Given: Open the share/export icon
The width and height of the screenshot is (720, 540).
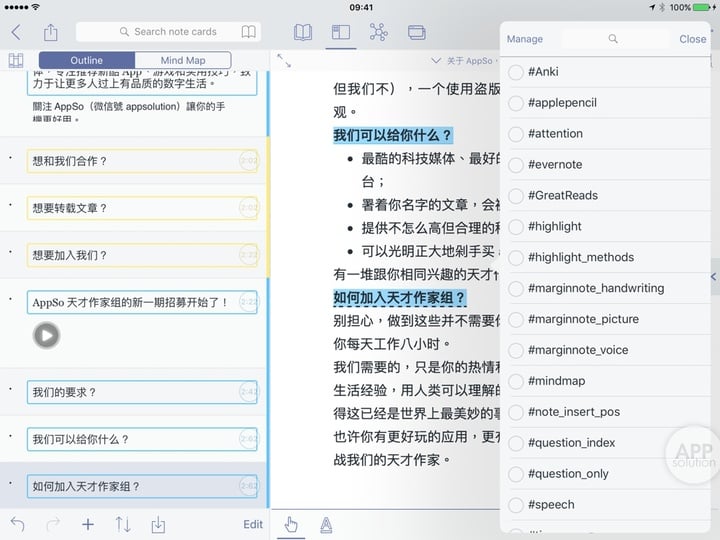Looking at the screenshot, I should 51,32.
